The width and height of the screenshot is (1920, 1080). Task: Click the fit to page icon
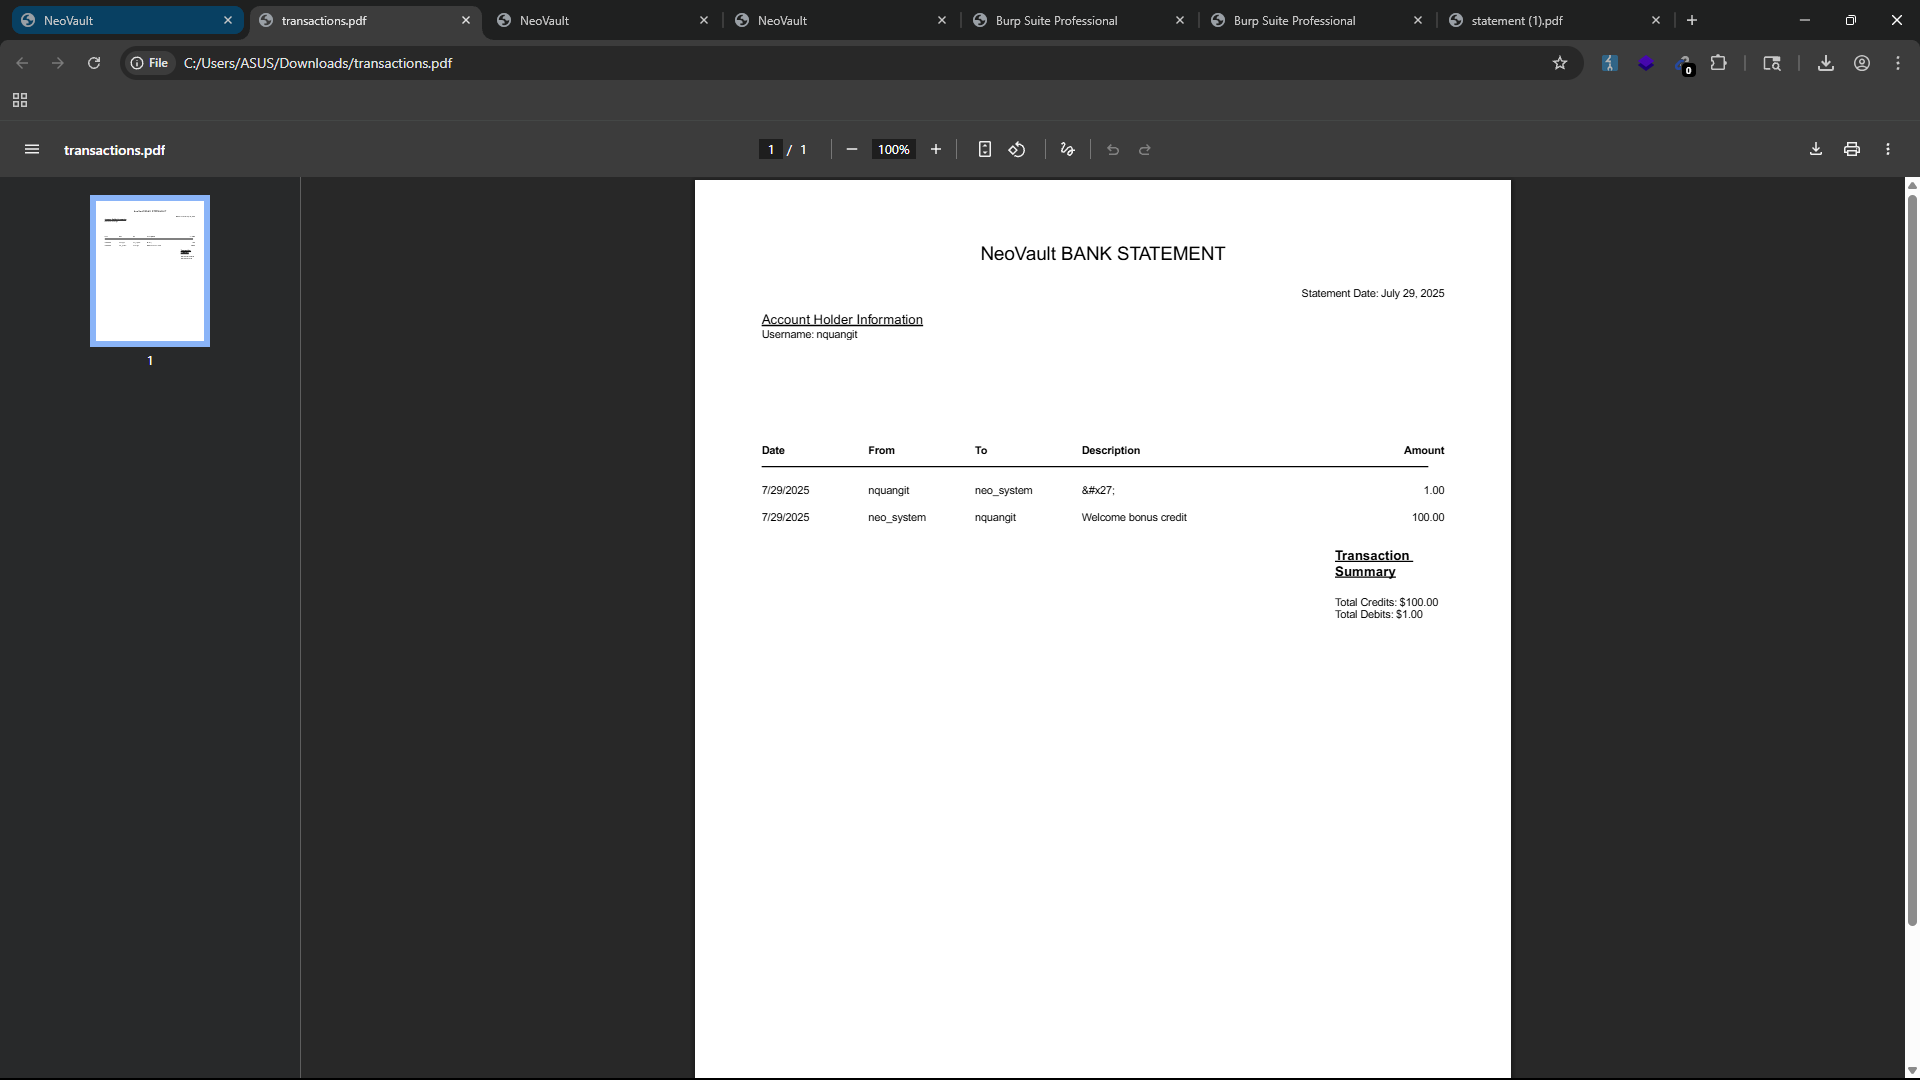click(x=985, y=150)
